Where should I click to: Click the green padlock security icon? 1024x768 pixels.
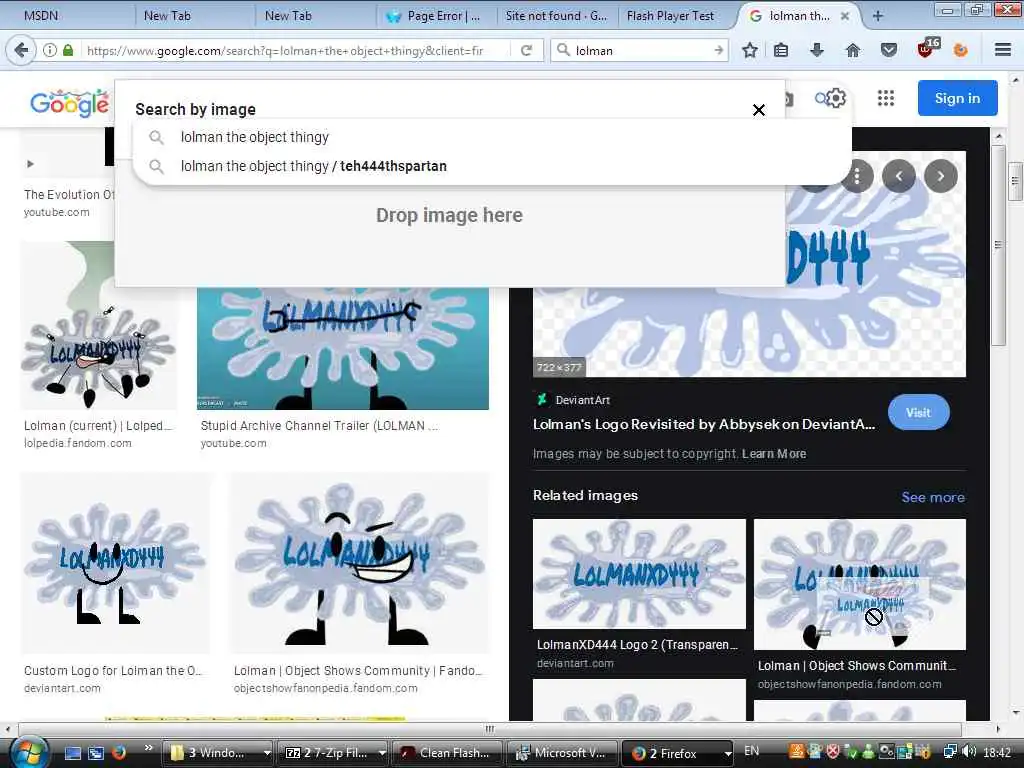click(x=68, y=50)
